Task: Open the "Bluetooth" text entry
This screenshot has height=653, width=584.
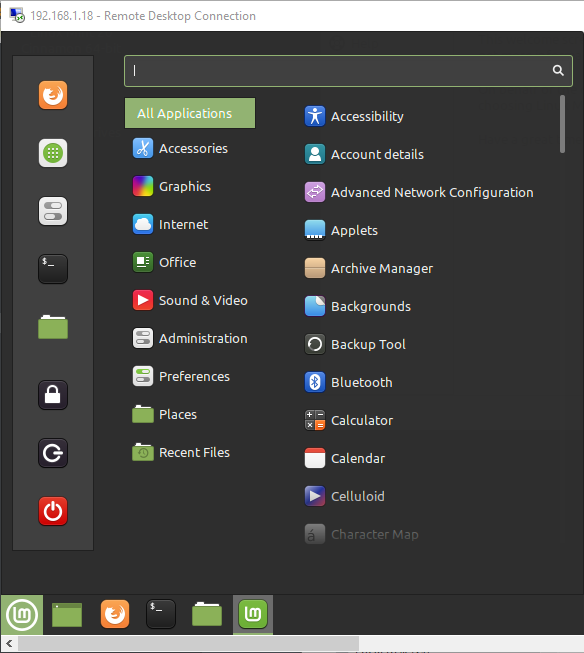Action: point(362,382)
